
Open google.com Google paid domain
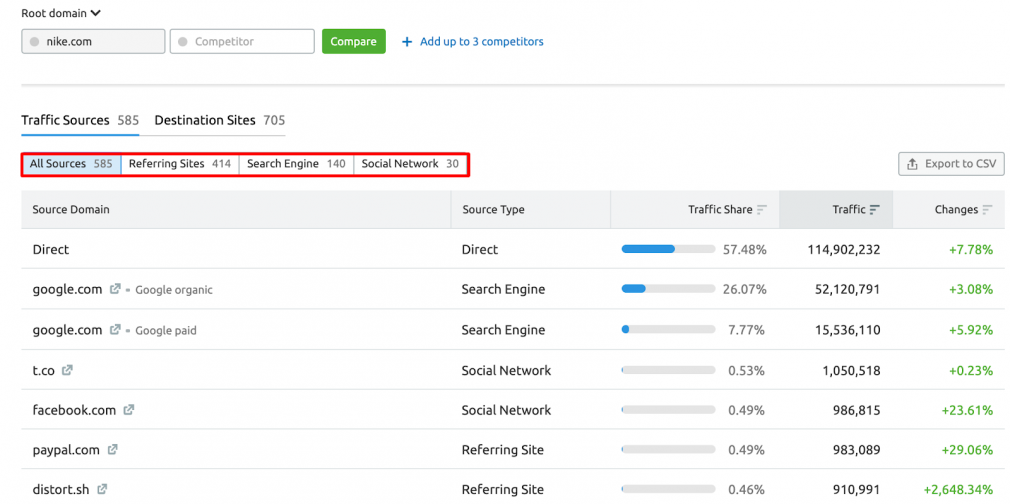pyautogui.click(x=68, y=330)
